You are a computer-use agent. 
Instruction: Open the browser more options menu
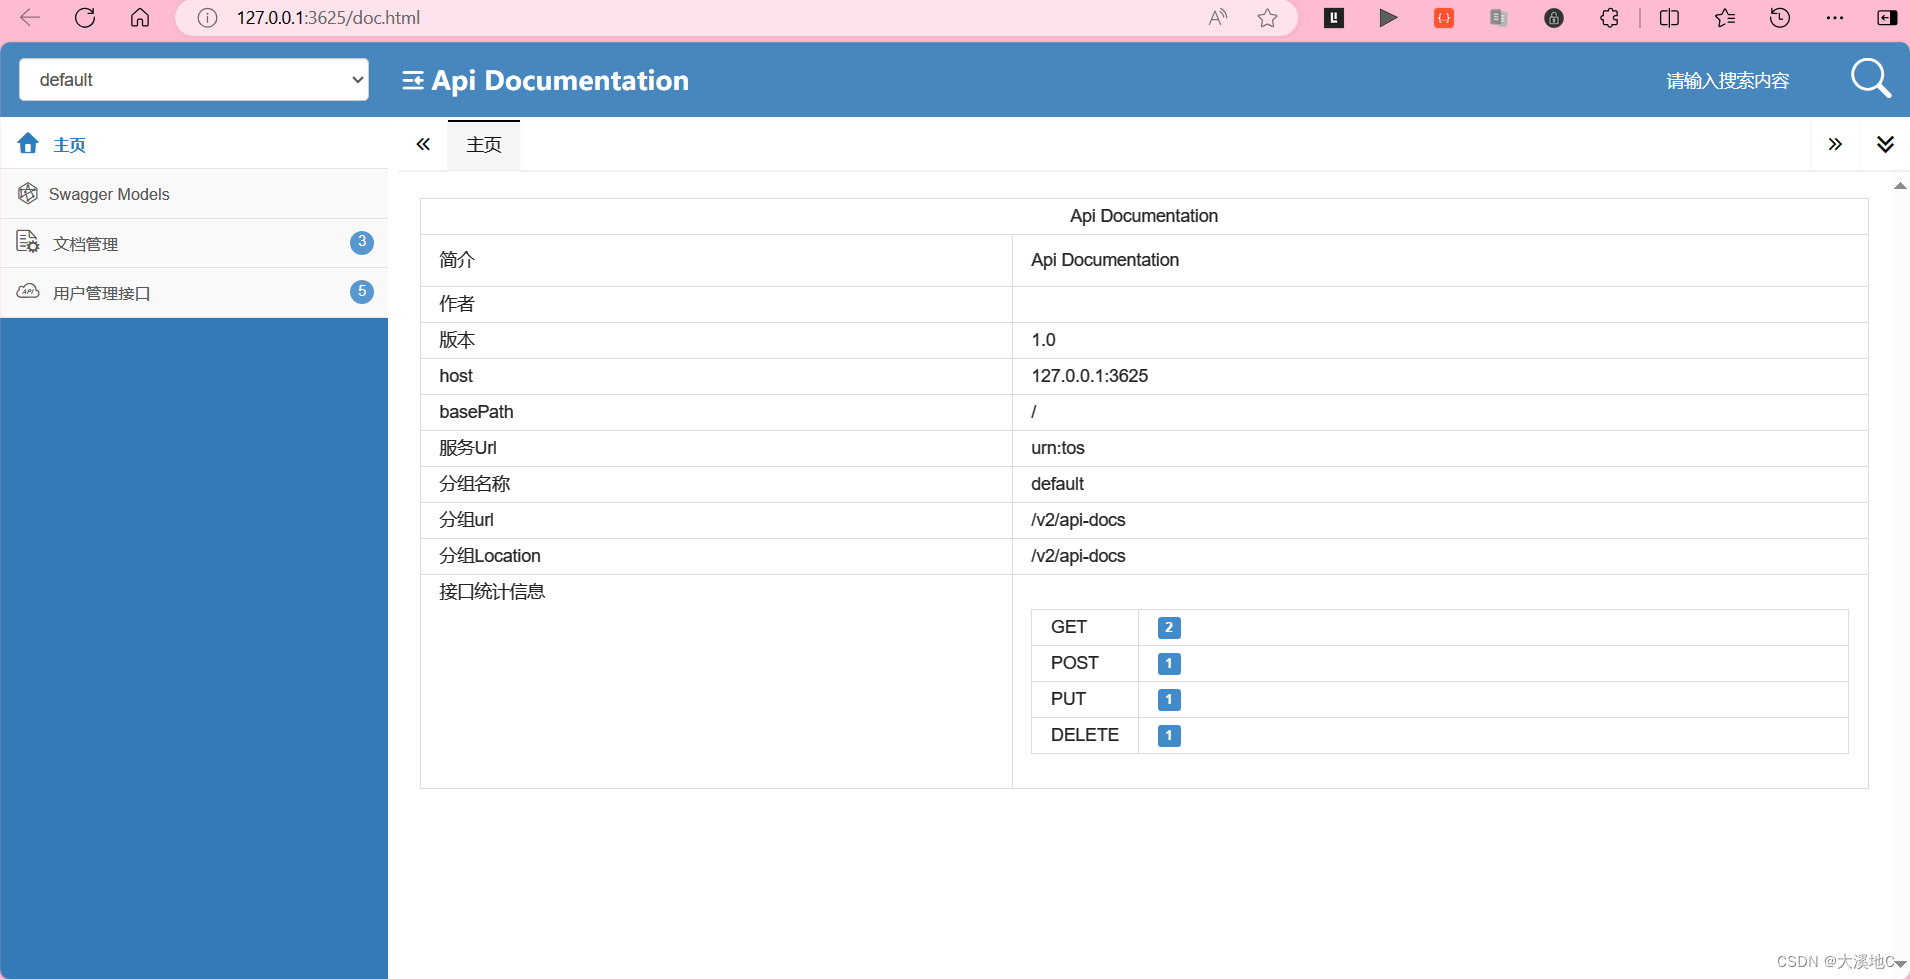[1834, 17]
